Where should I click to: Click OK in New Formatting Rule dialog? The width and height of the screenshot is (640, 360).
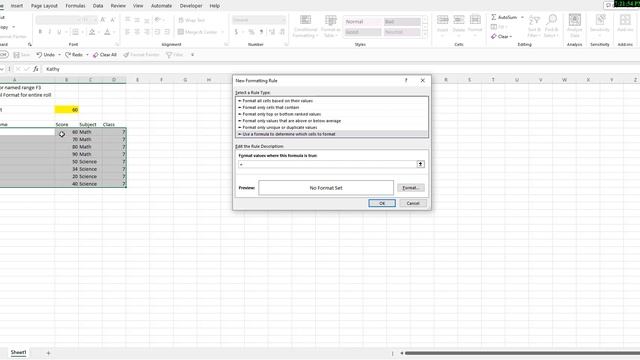382,203
